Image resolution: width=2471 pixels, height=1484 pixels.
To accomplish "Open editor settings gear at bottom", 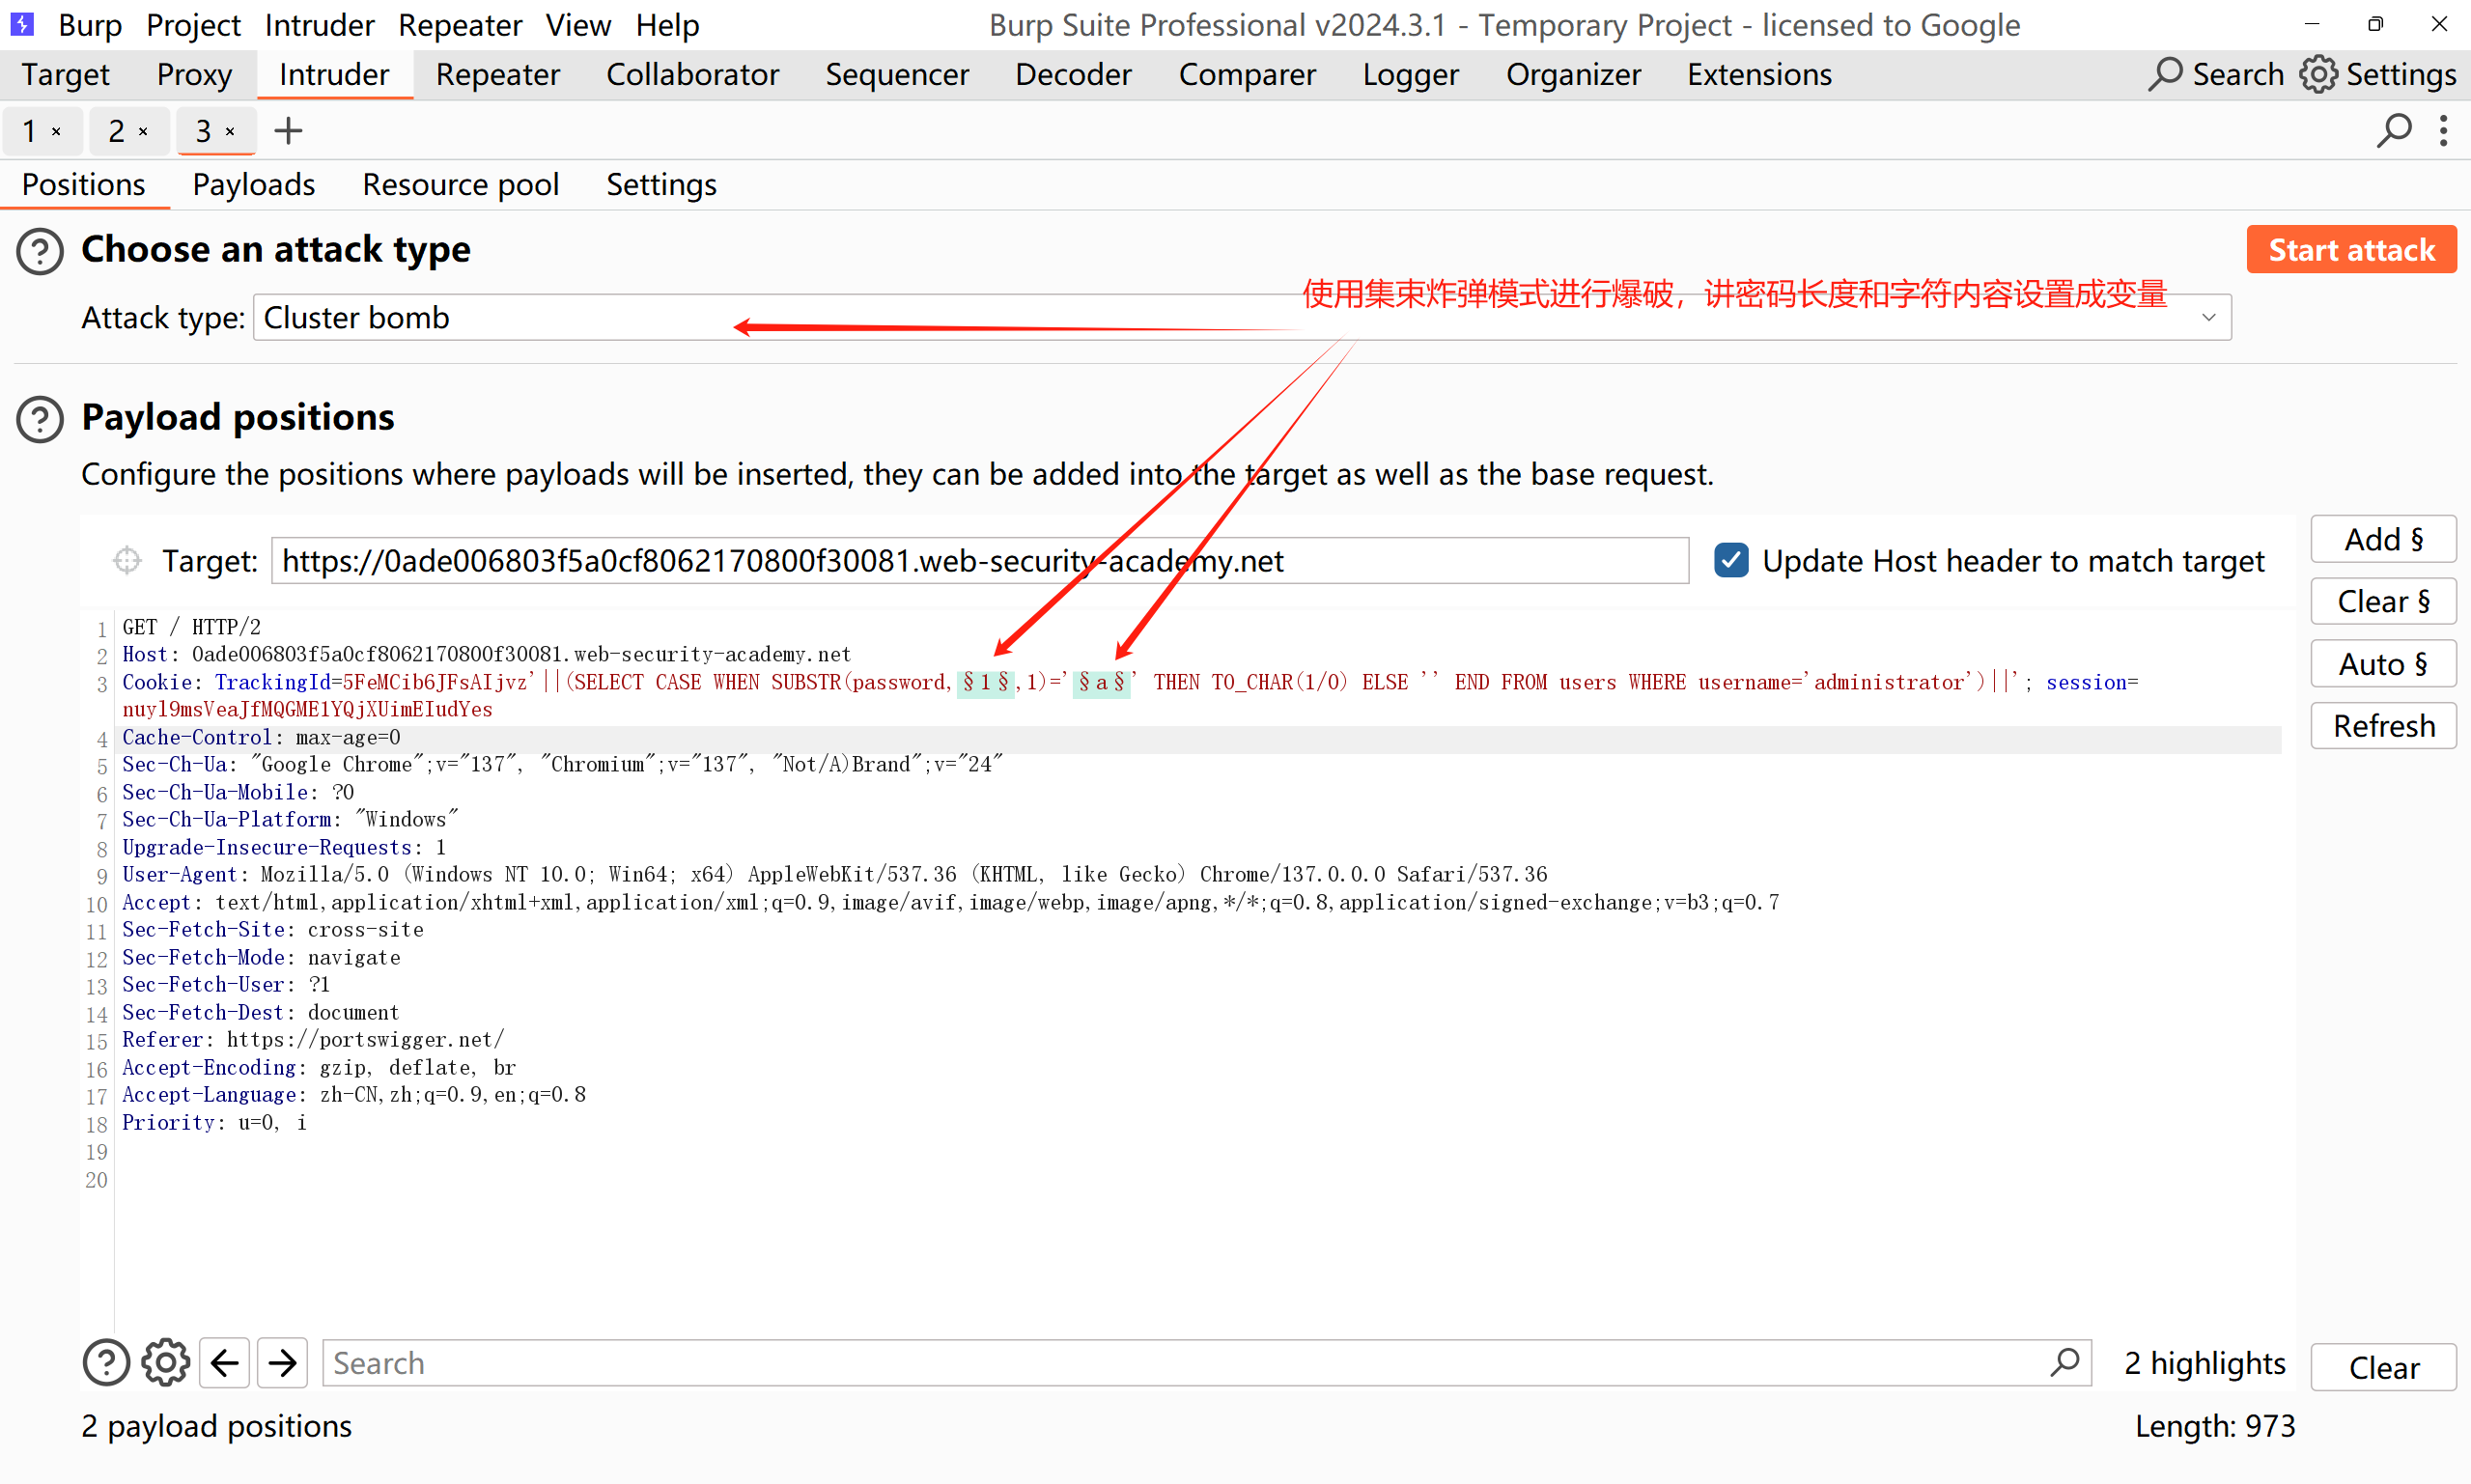I will point(165,1363).
